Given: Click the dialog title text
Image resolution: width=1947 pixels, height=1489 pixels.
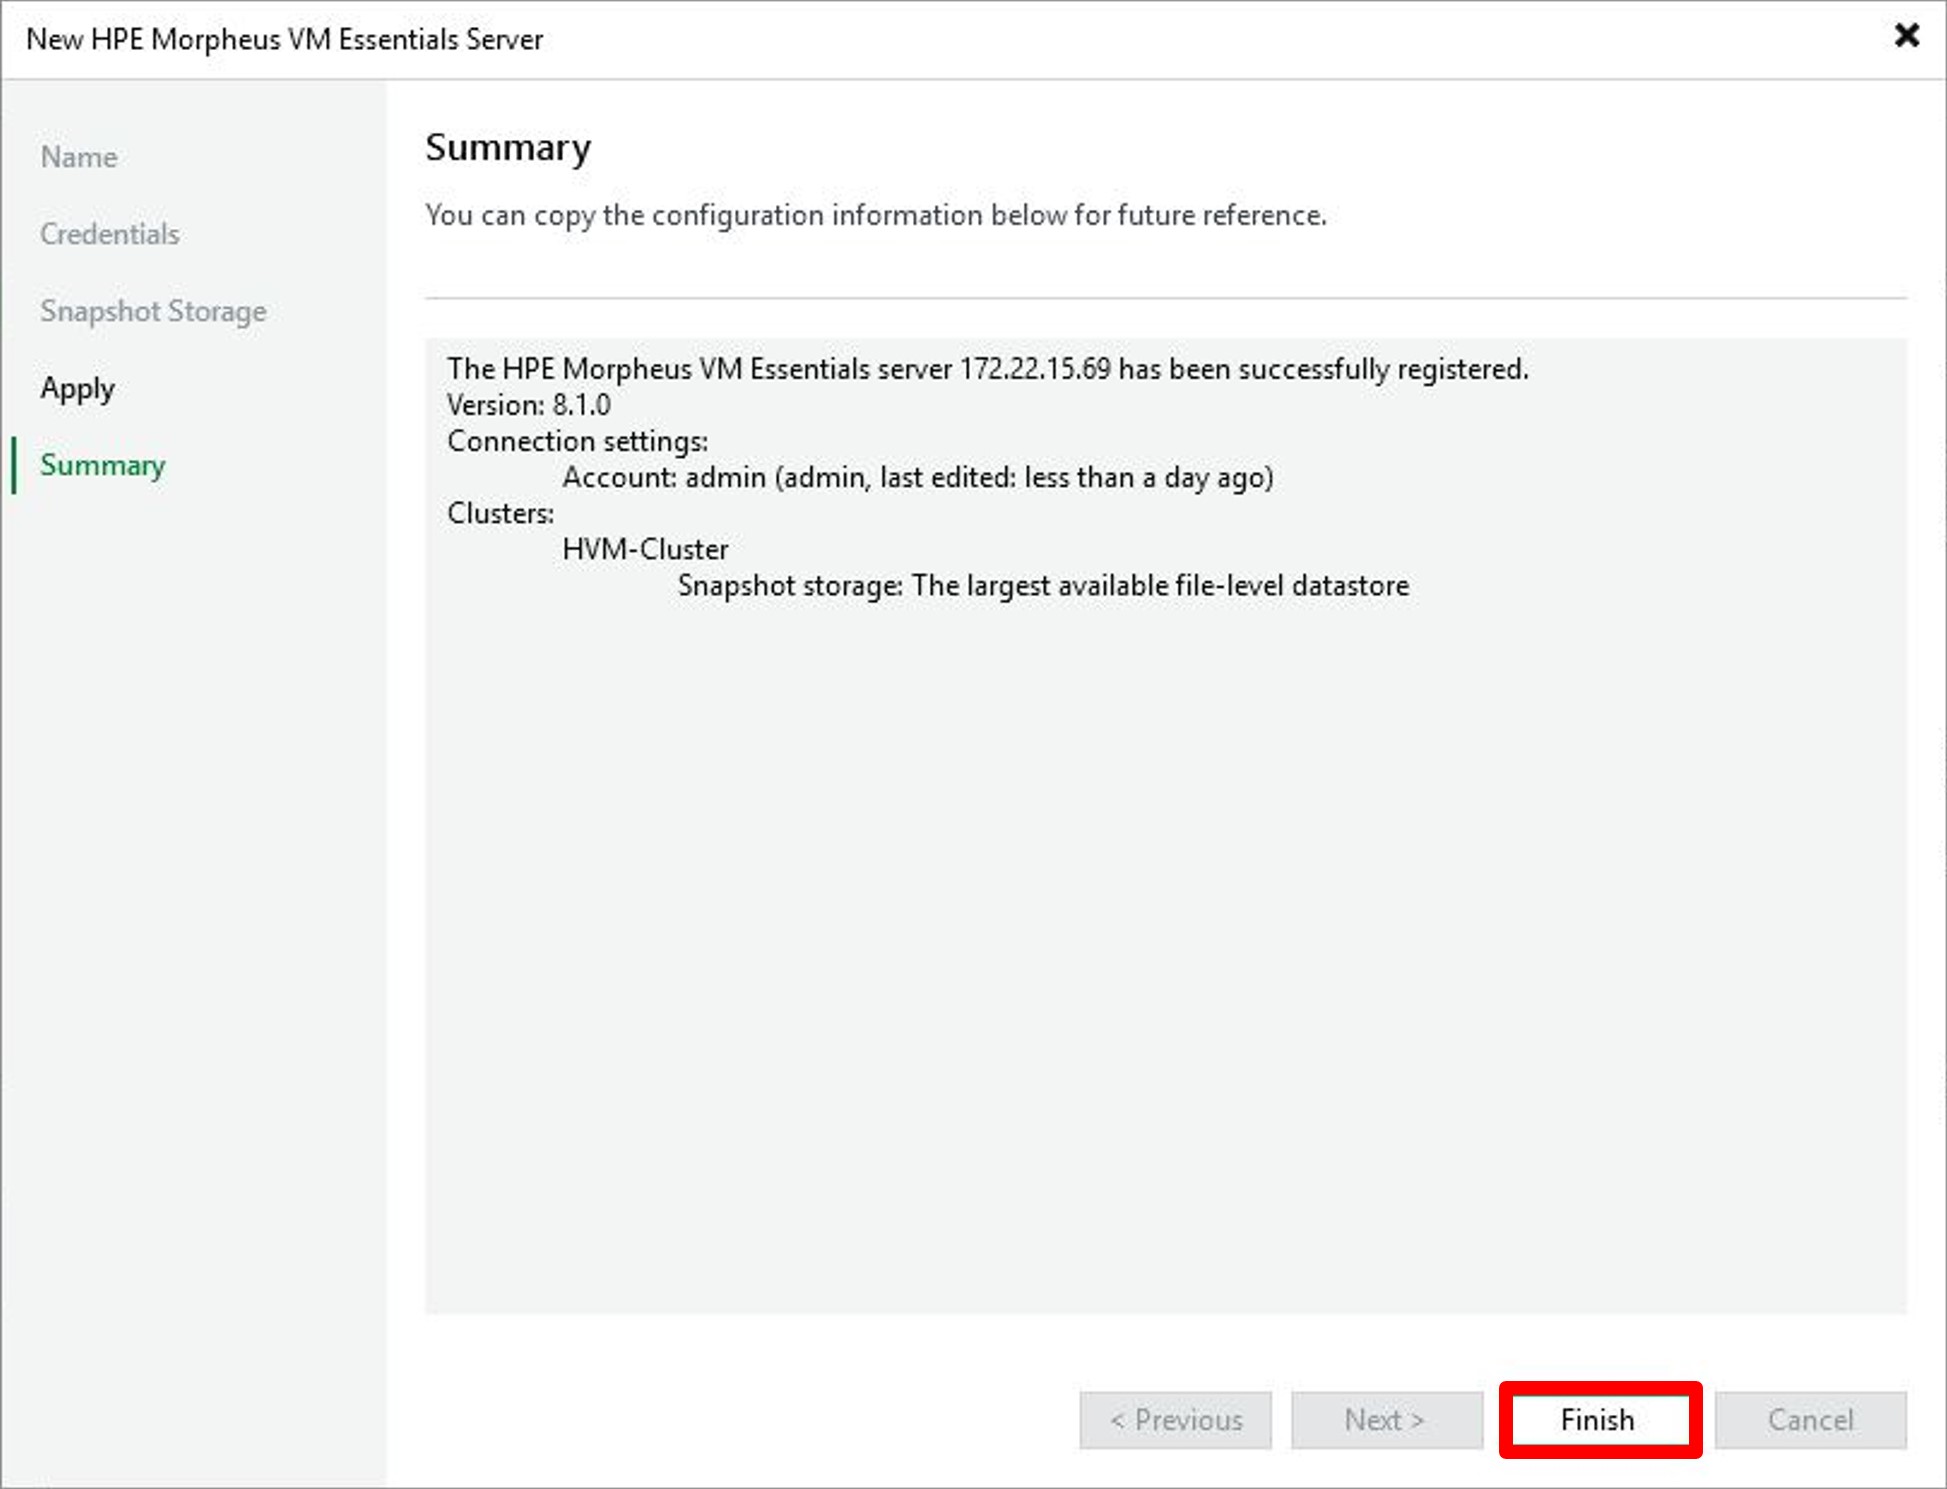Looking at the screenshot, I should [285, 39].
